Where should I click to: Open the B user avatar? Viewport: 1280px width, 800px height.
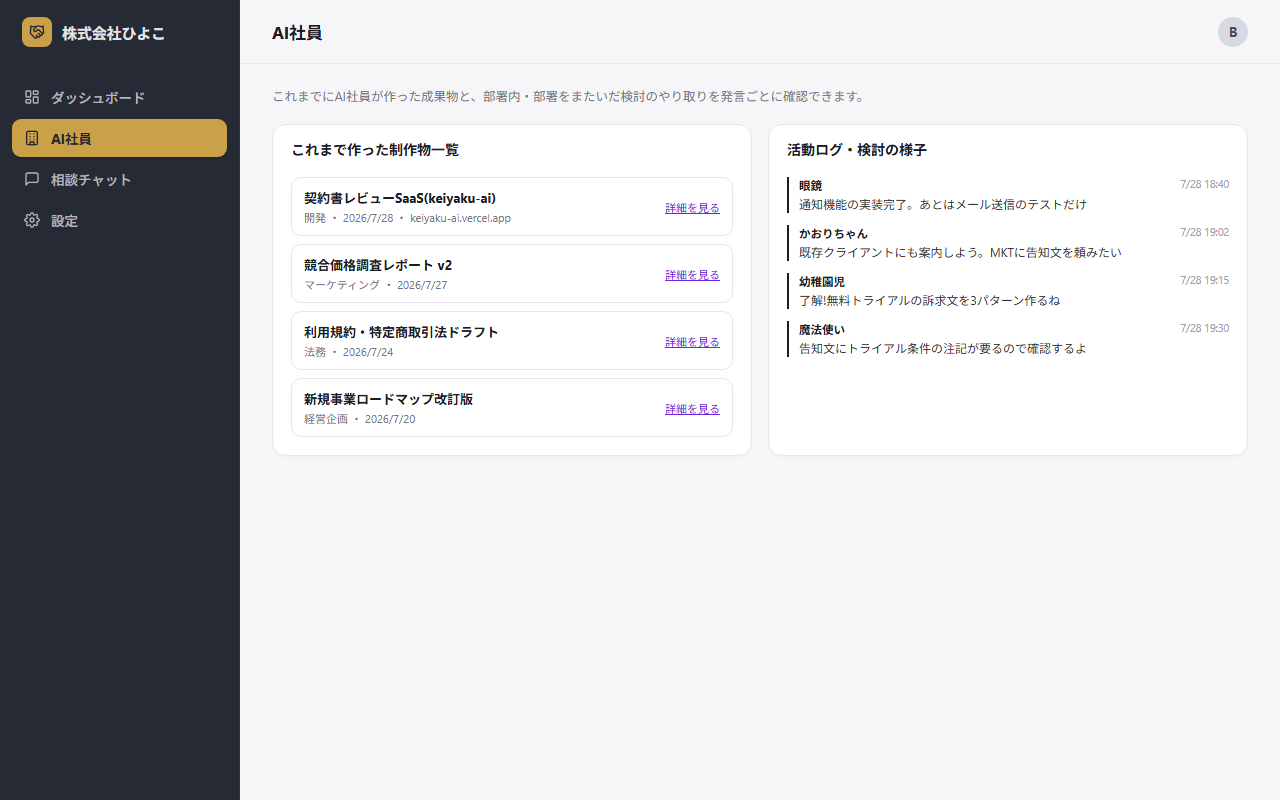[x=1233, y=32]
